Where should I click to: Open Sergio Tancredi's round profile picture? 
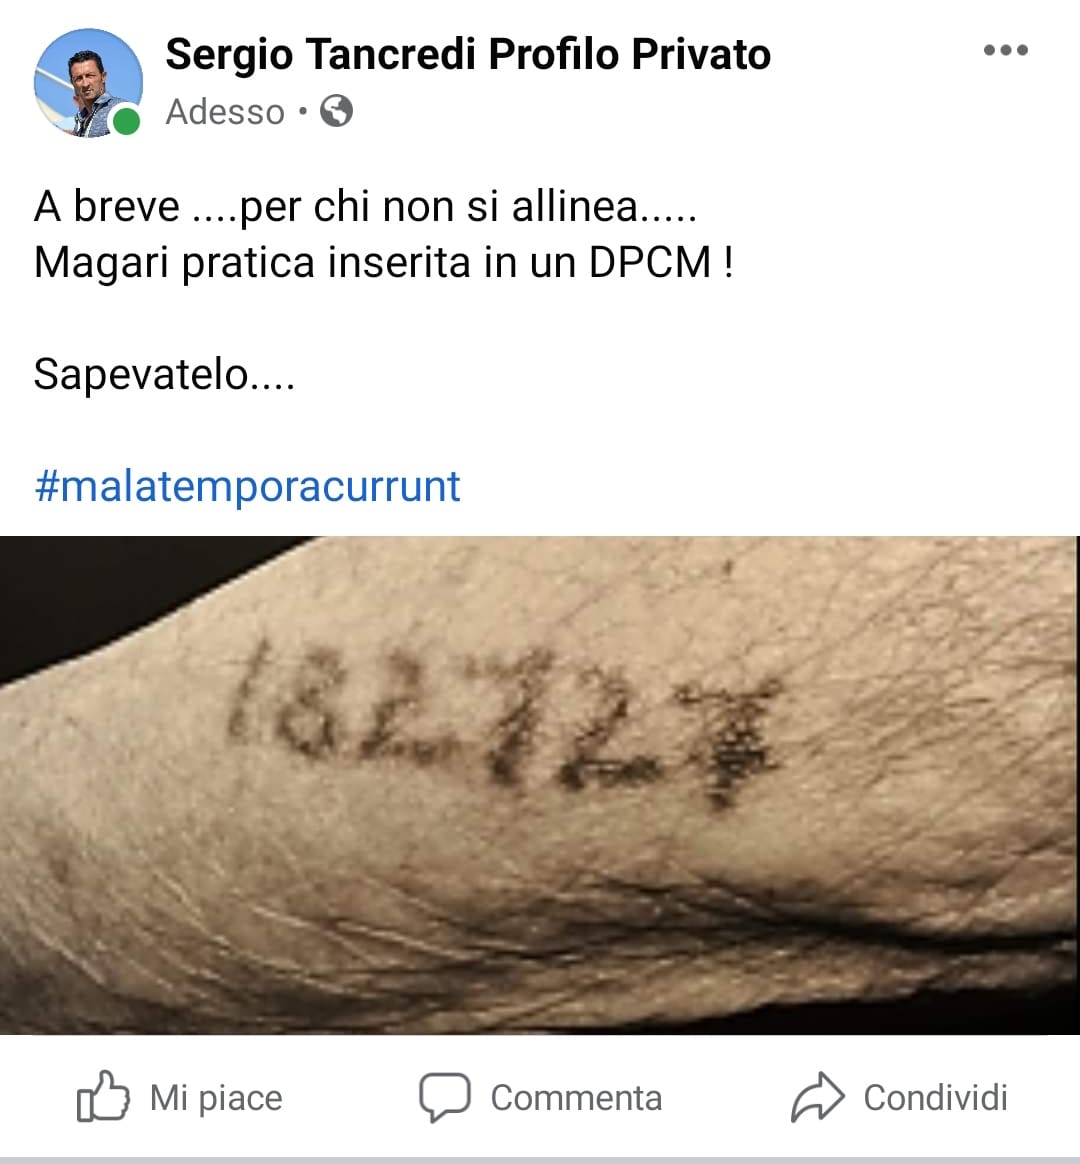(x=88, y=82)
